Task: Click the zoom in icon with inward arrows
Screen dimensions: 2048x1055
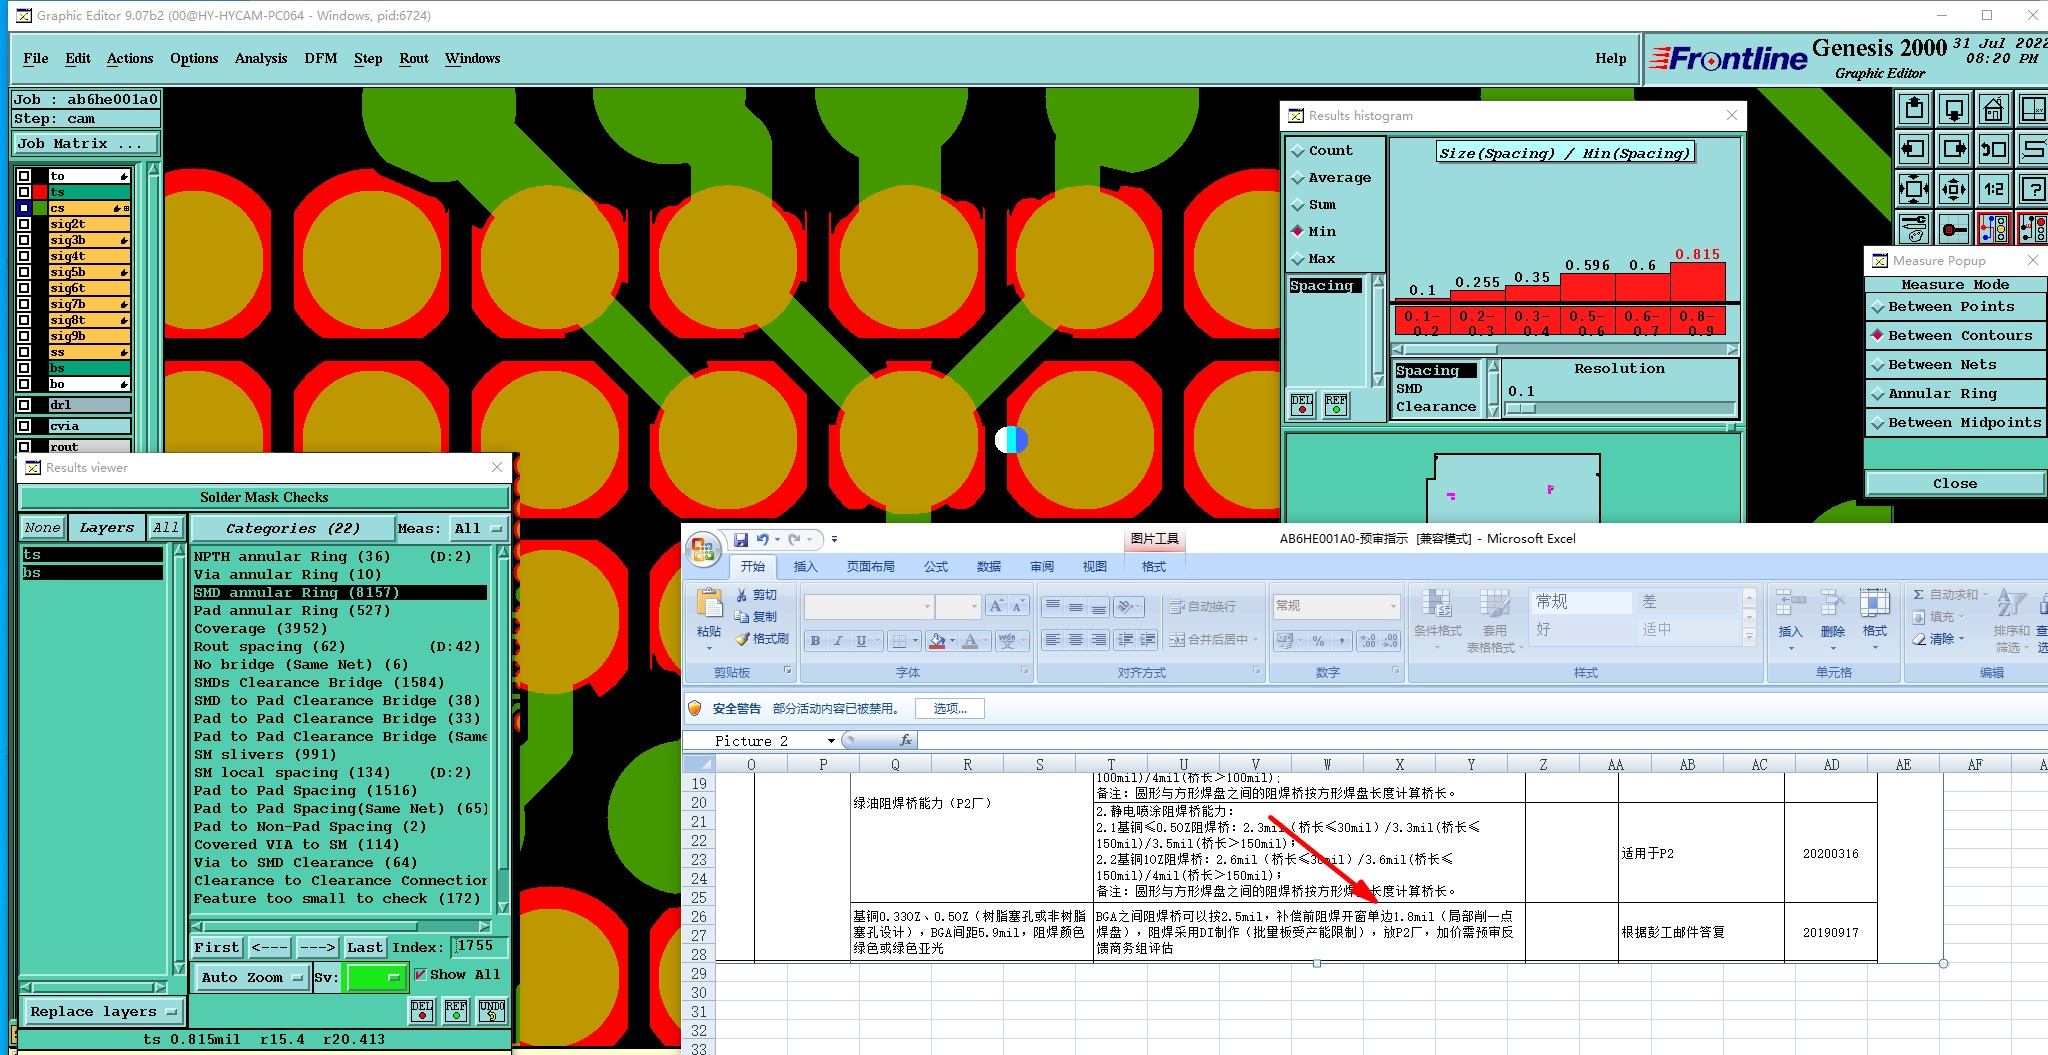Action: [1914, 188]
